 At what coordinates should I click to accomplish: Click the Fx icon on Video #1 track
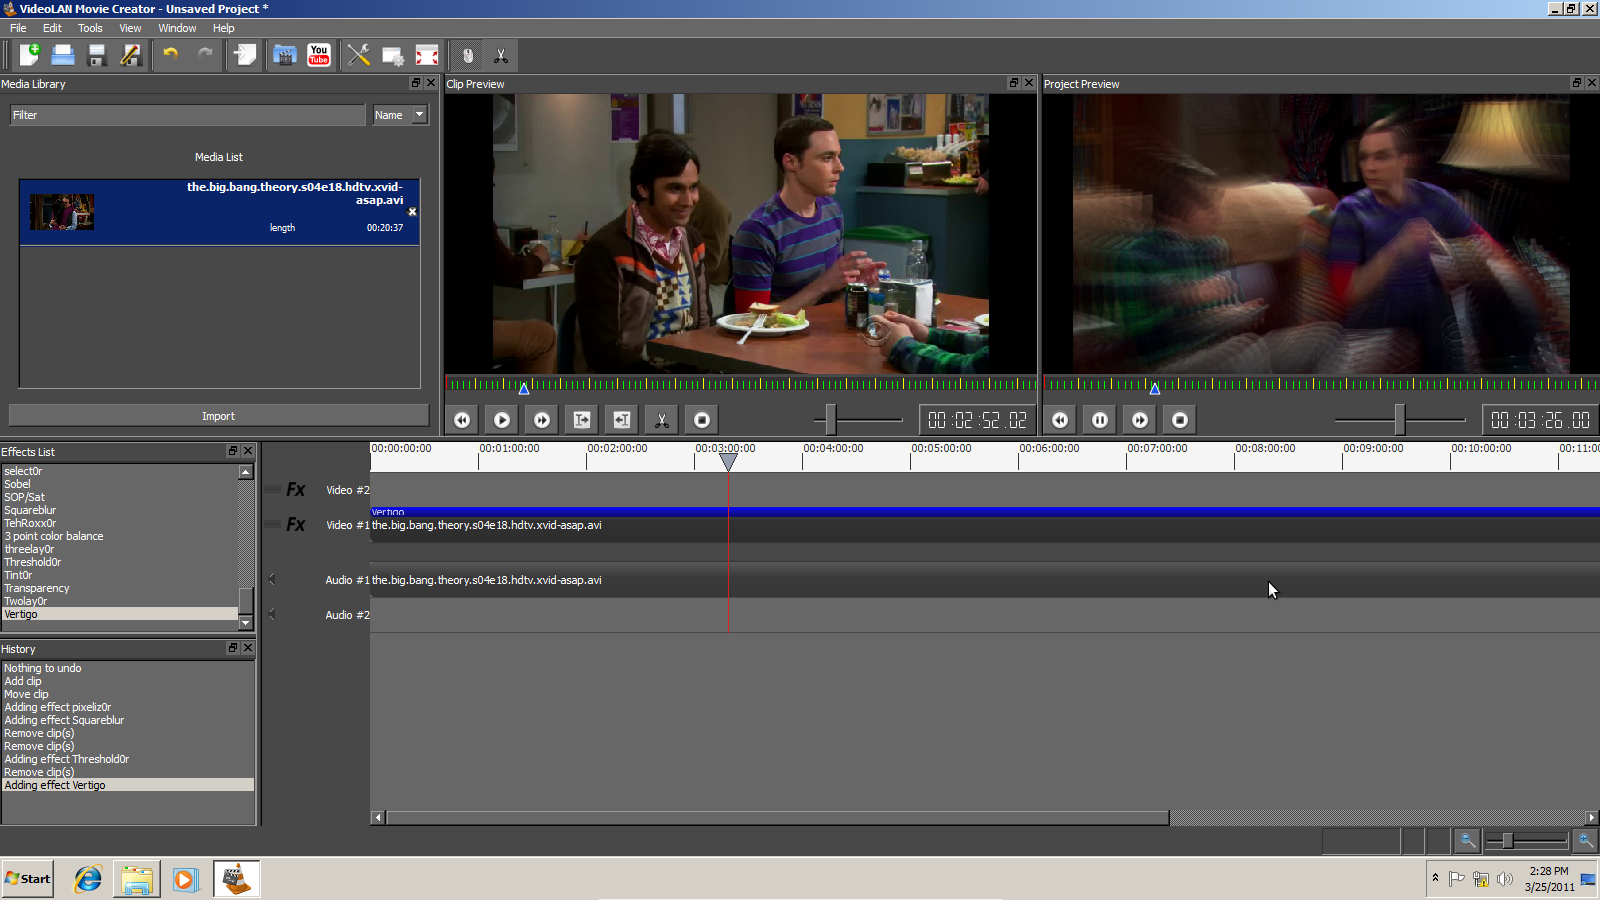(295, 525)
